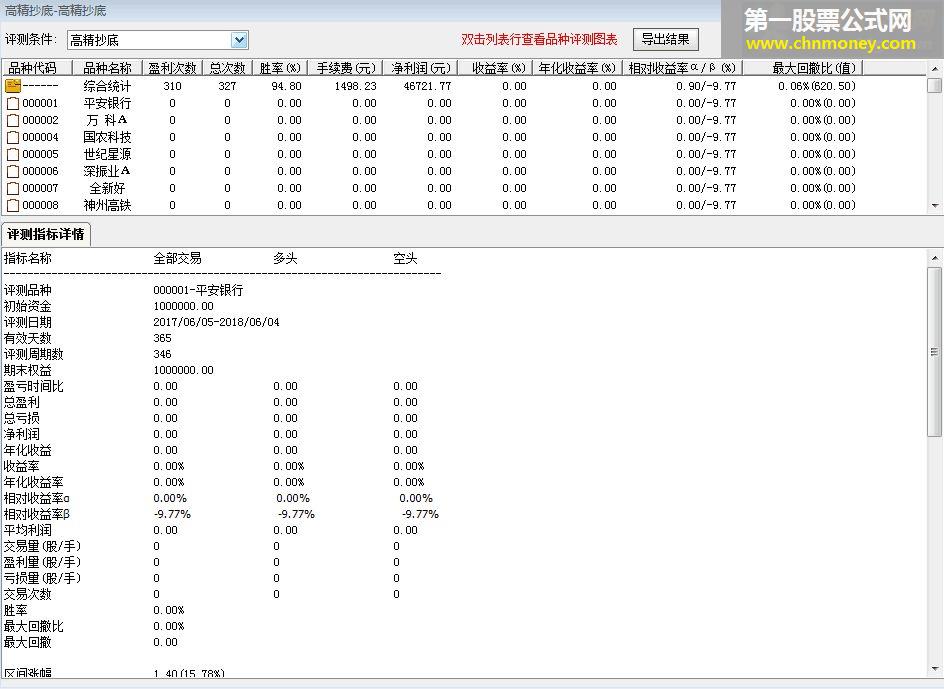This screenshot has width=944, height=689.
Task: Click the up arrow of the details panel scrollbar
Action: click(934, 258)
